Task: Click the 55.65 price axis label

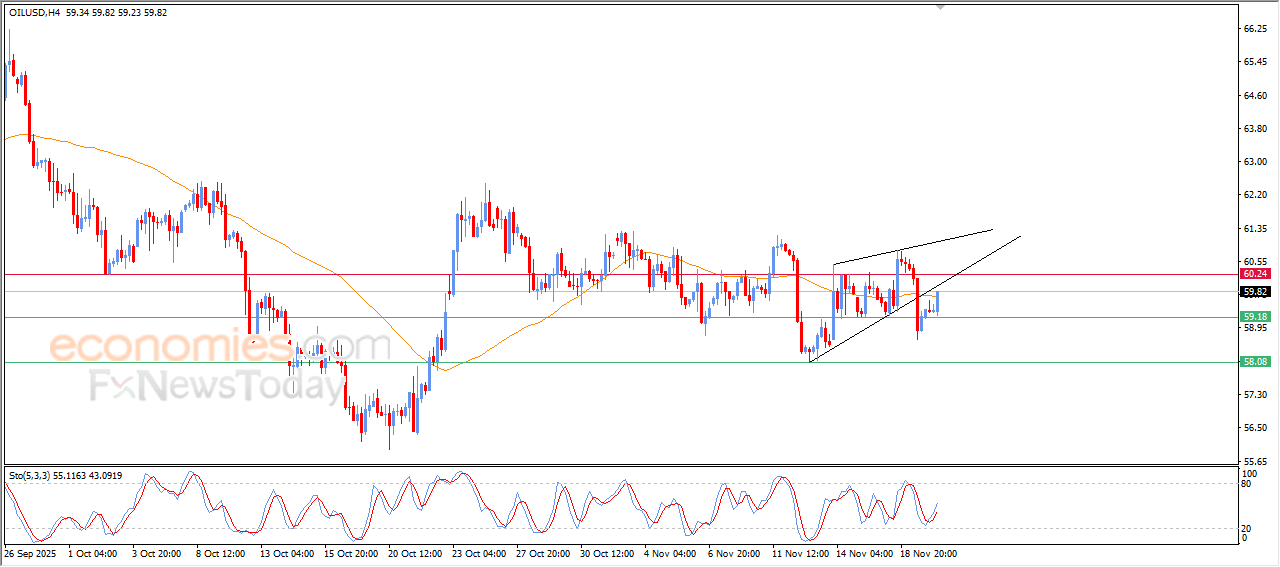Action: (1255, 461)
